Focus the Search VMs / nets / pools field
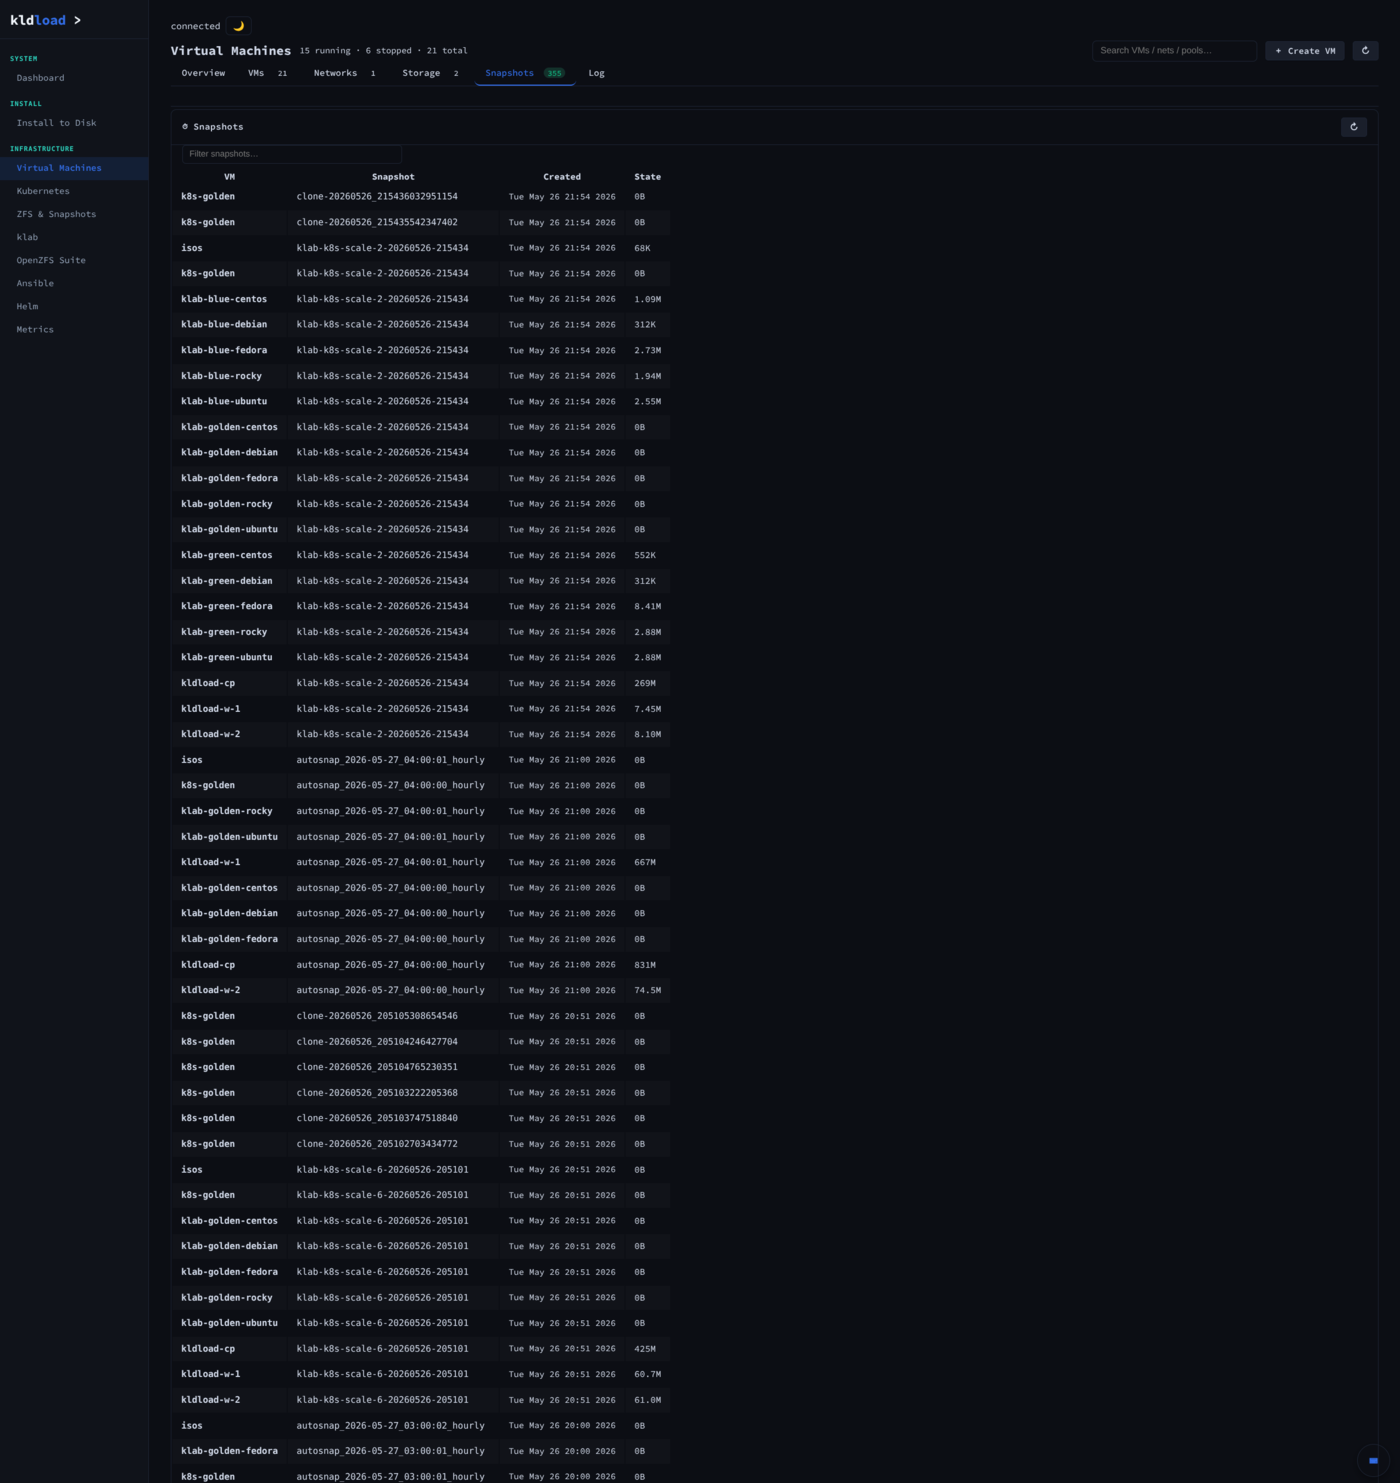Screen dimensions: 1400x1483 (1174, 50)
